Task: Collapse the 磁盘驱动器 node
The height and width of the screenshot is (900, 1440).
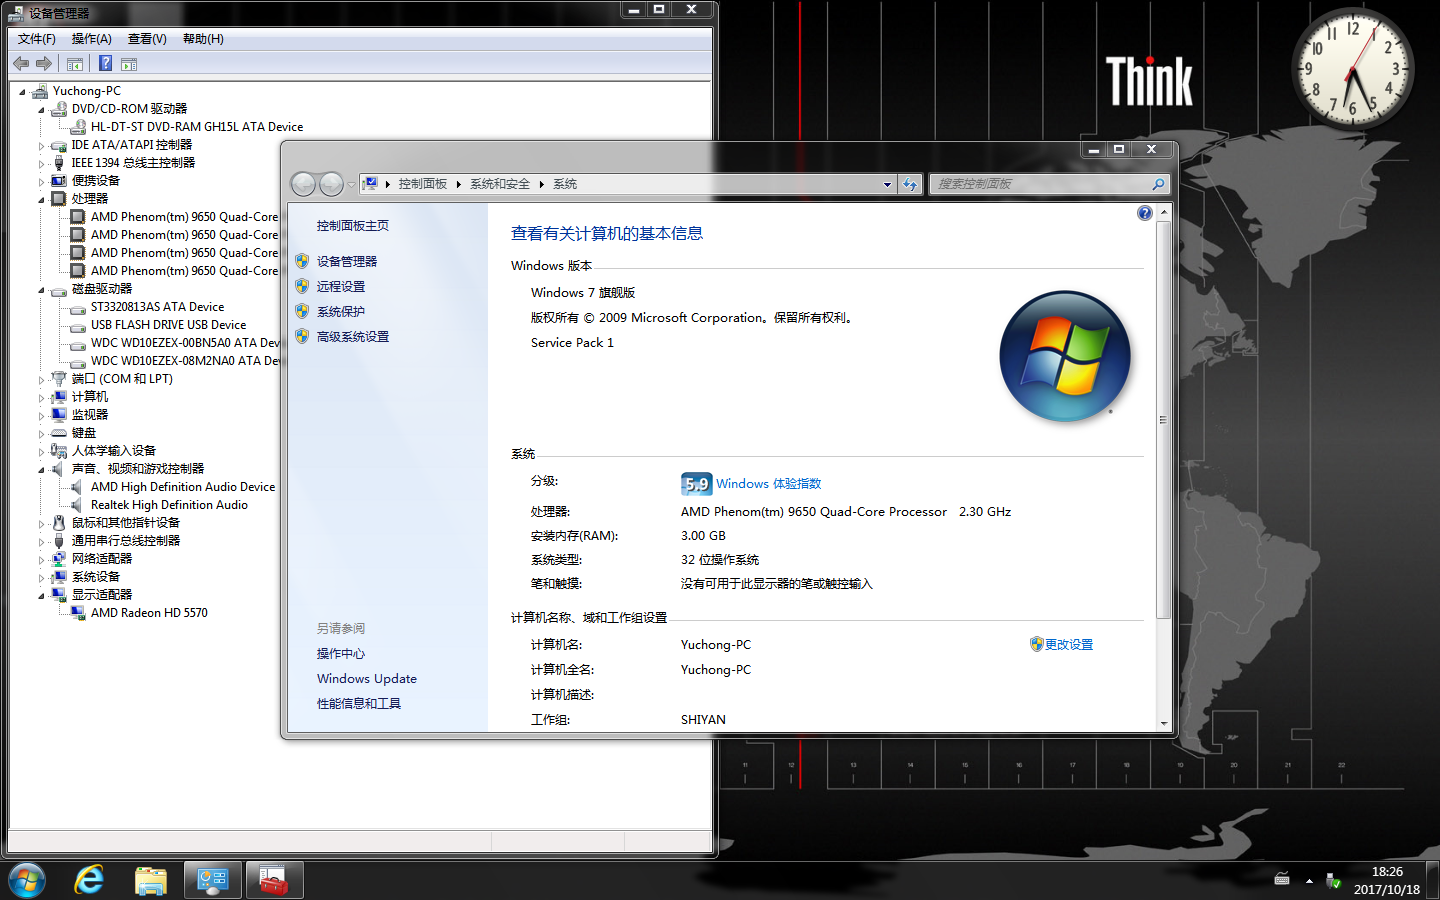Action: 41,290
